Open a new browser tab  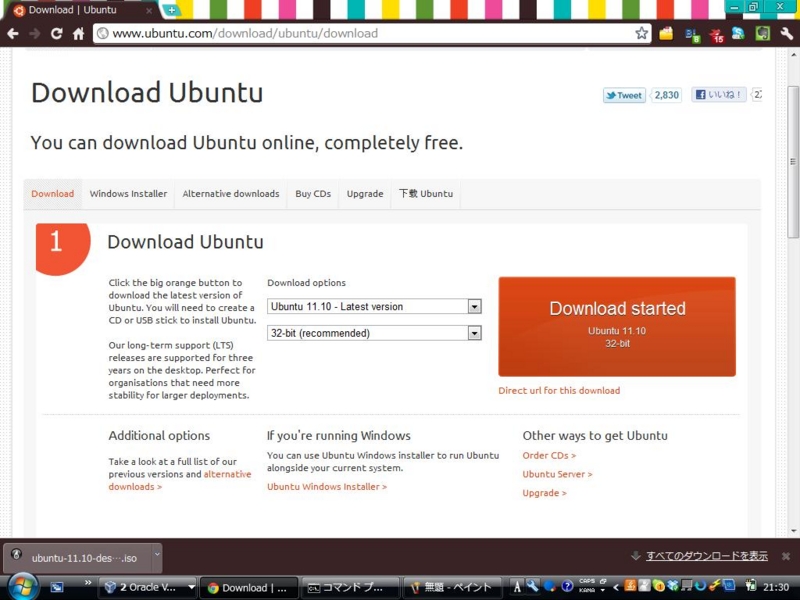pos(171,10)
